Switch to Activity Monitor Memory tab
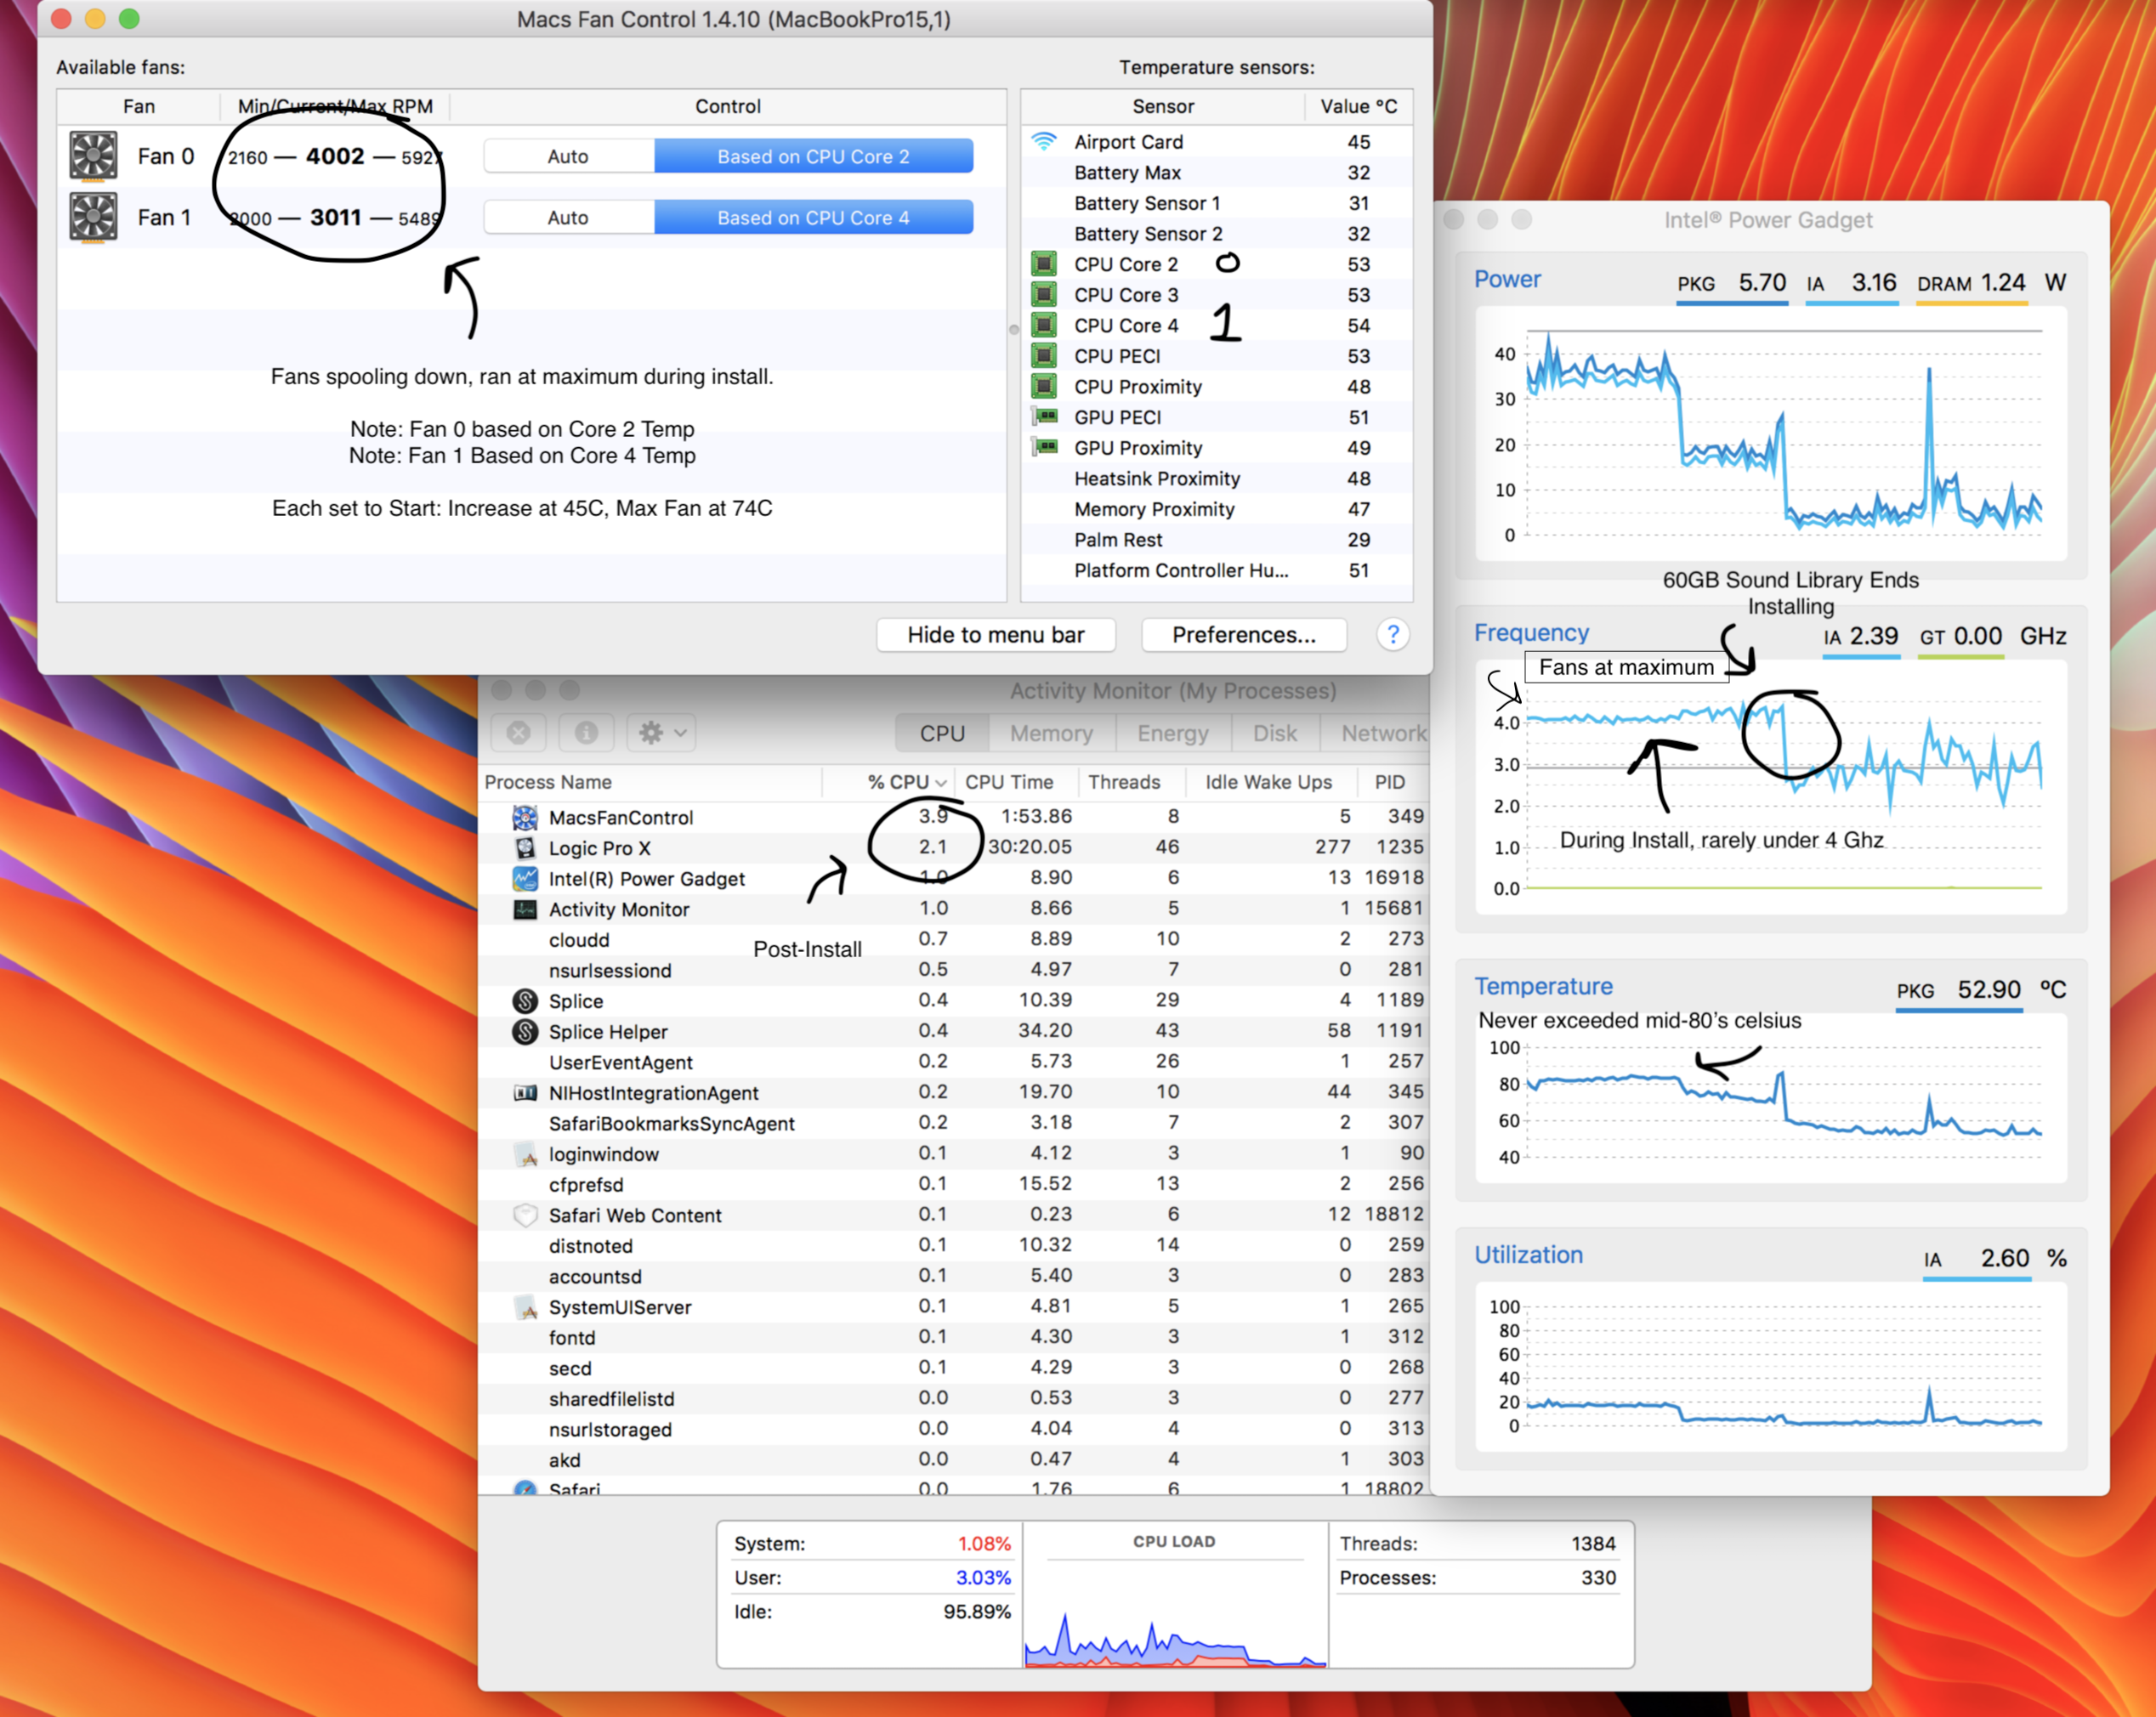Viewport: 2156px width, 1717px height. [1051, 733]
